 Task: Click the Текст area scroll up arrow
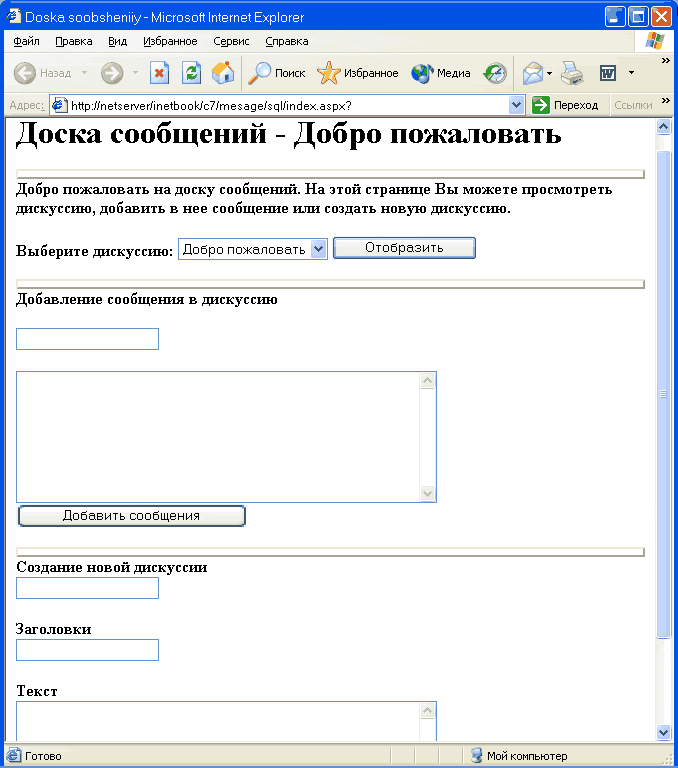tap(428, 711)
